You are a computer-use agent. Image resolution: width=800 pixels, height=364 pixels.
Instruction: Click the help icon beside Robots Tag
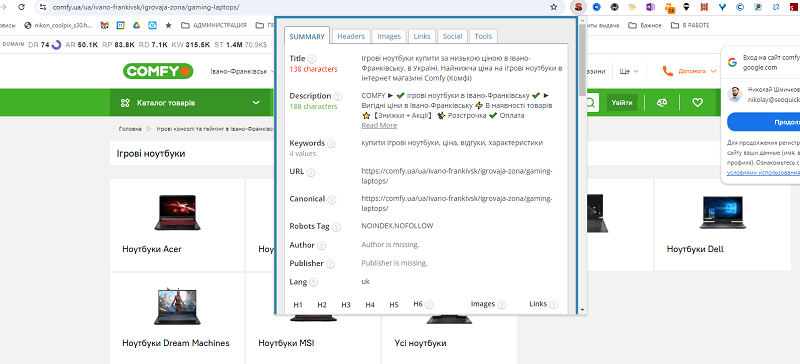337,227
